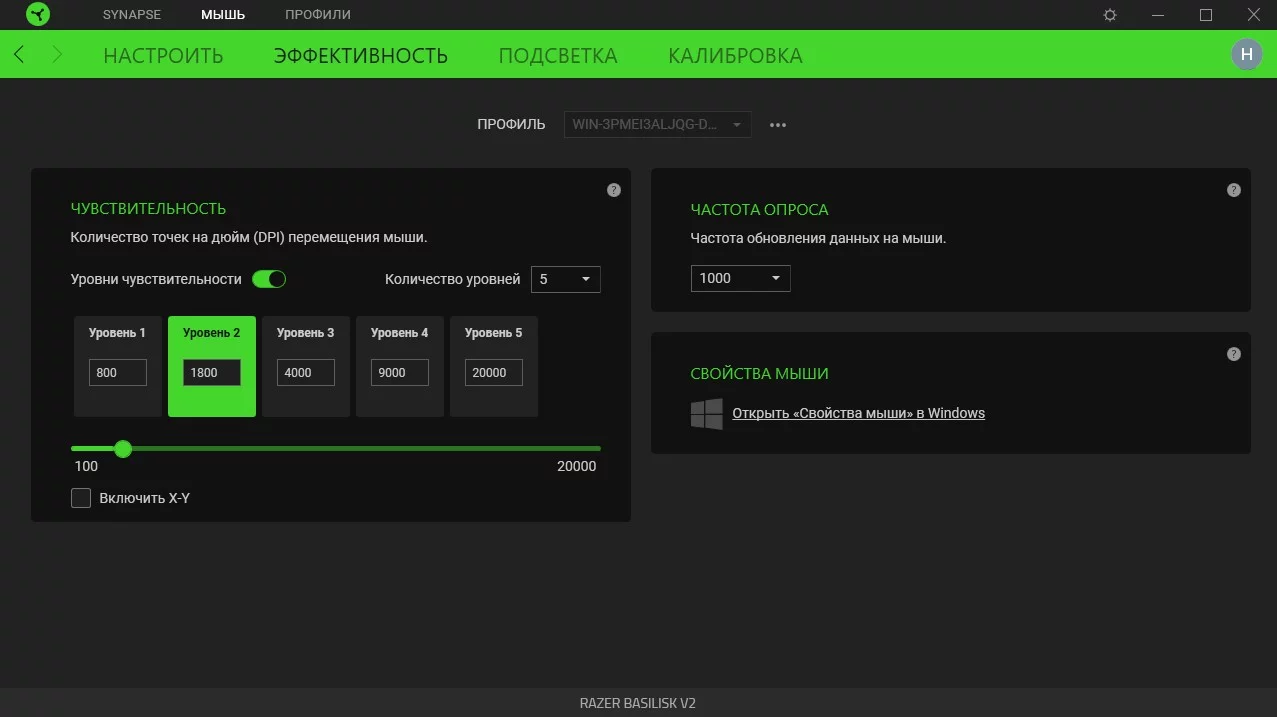Open settings via the gear icon
The image size is (1277, 717).
[1110, 15]
